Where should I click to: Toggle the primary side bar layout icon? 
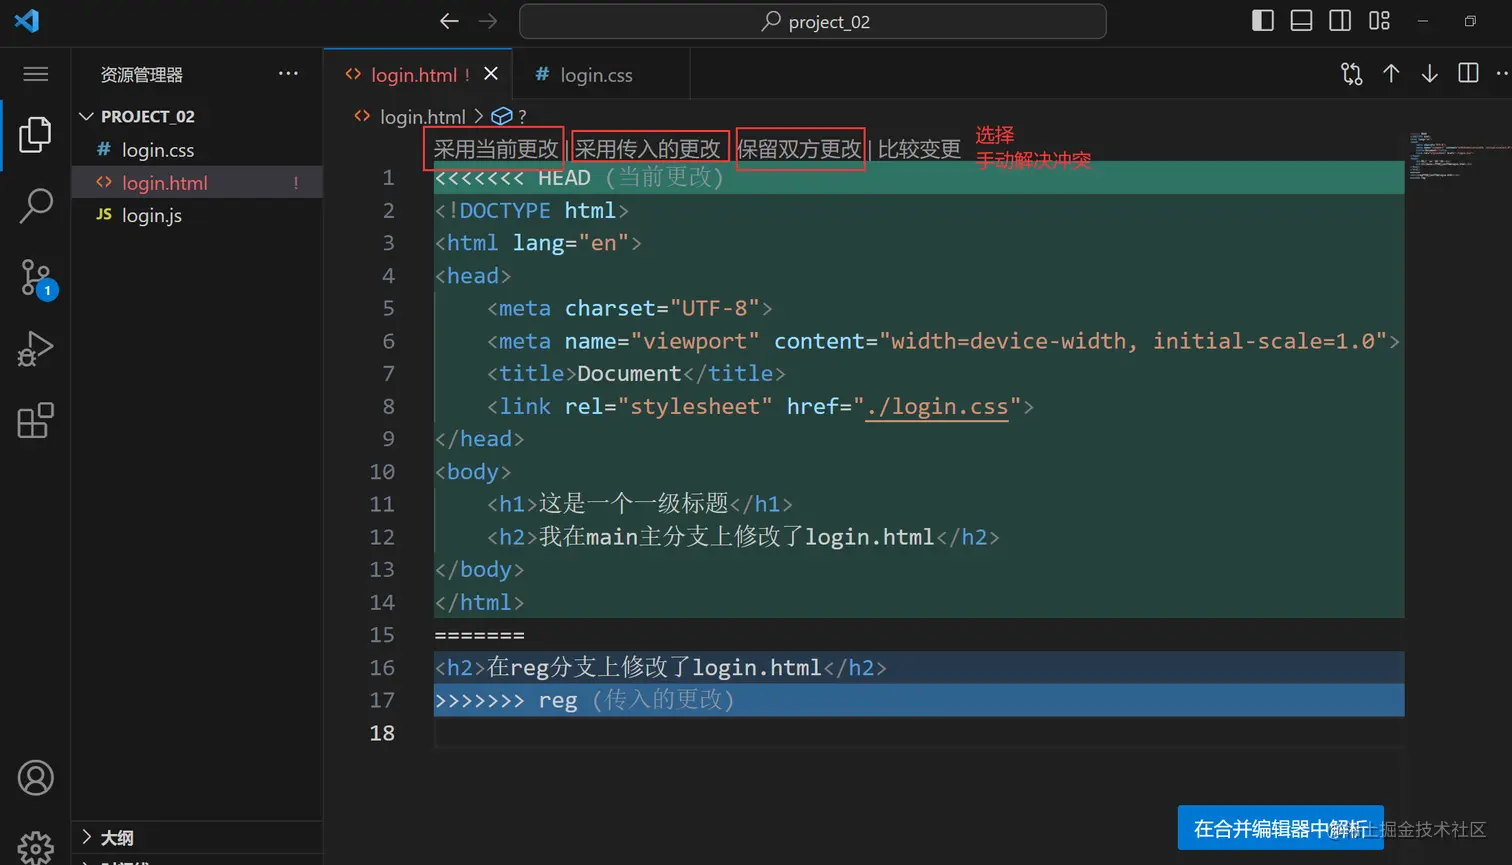[1263, 21]
